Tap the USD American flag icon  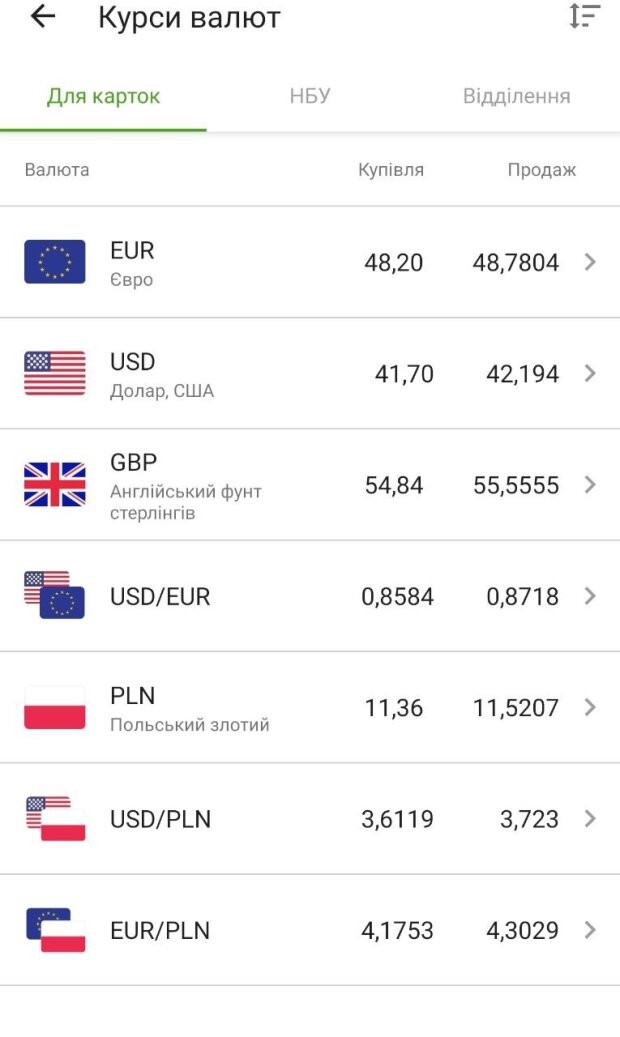coord(55,374)
